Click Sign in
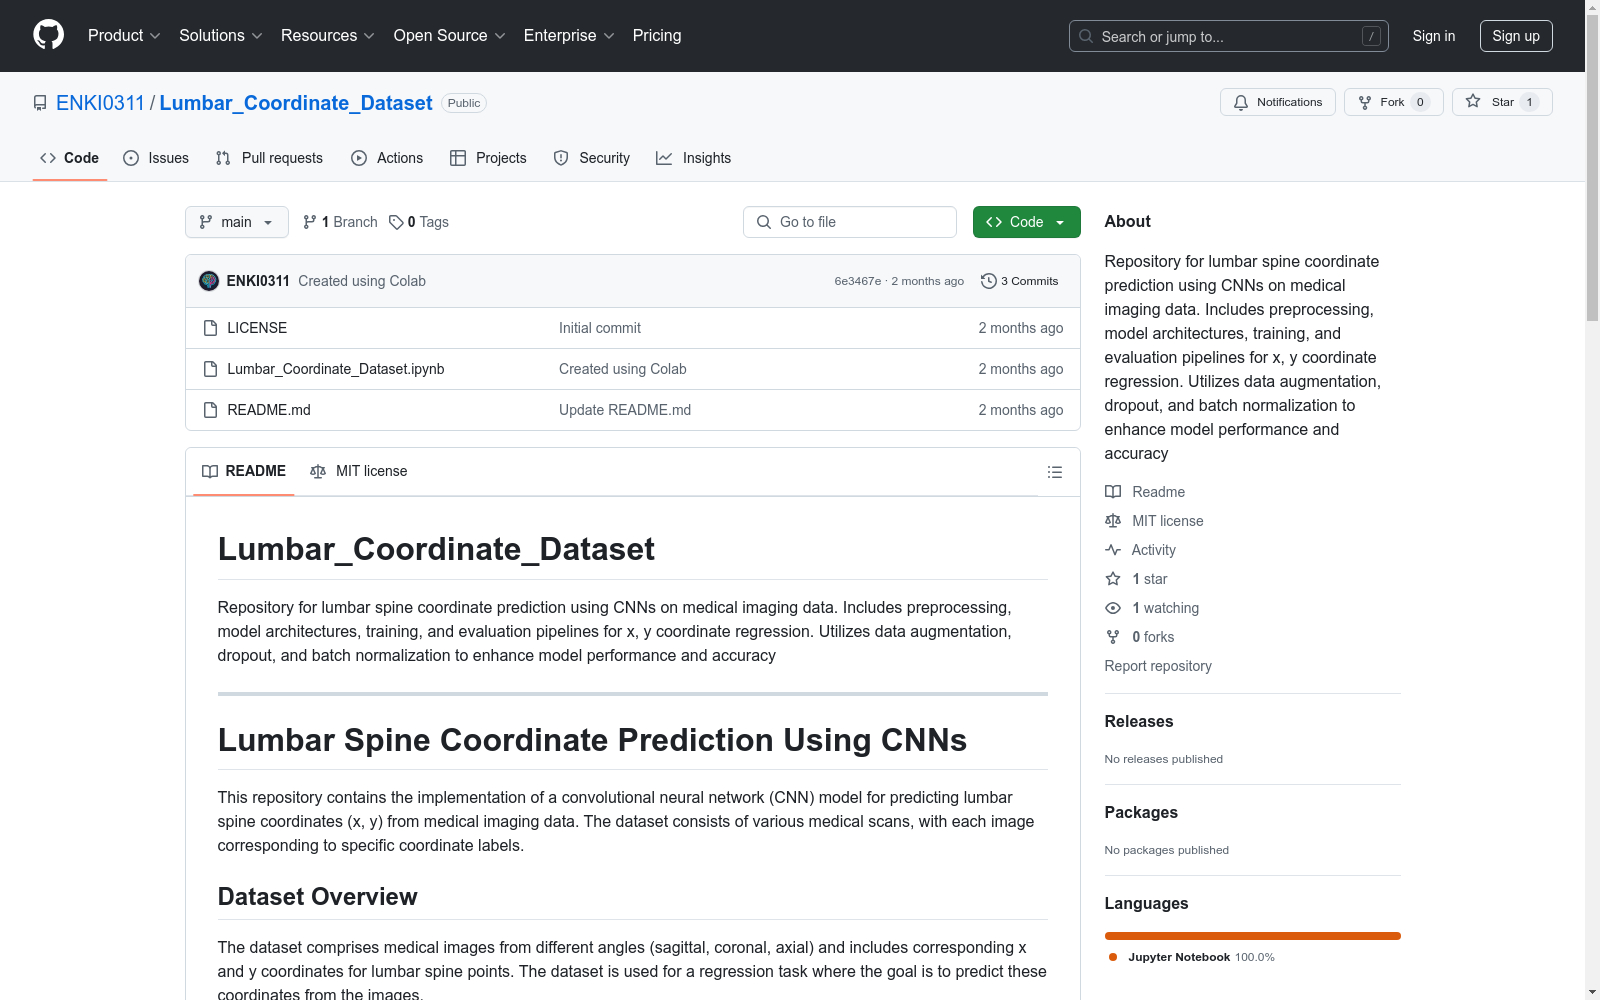Screen dimensions: 1600x1000 [1433, 36]
